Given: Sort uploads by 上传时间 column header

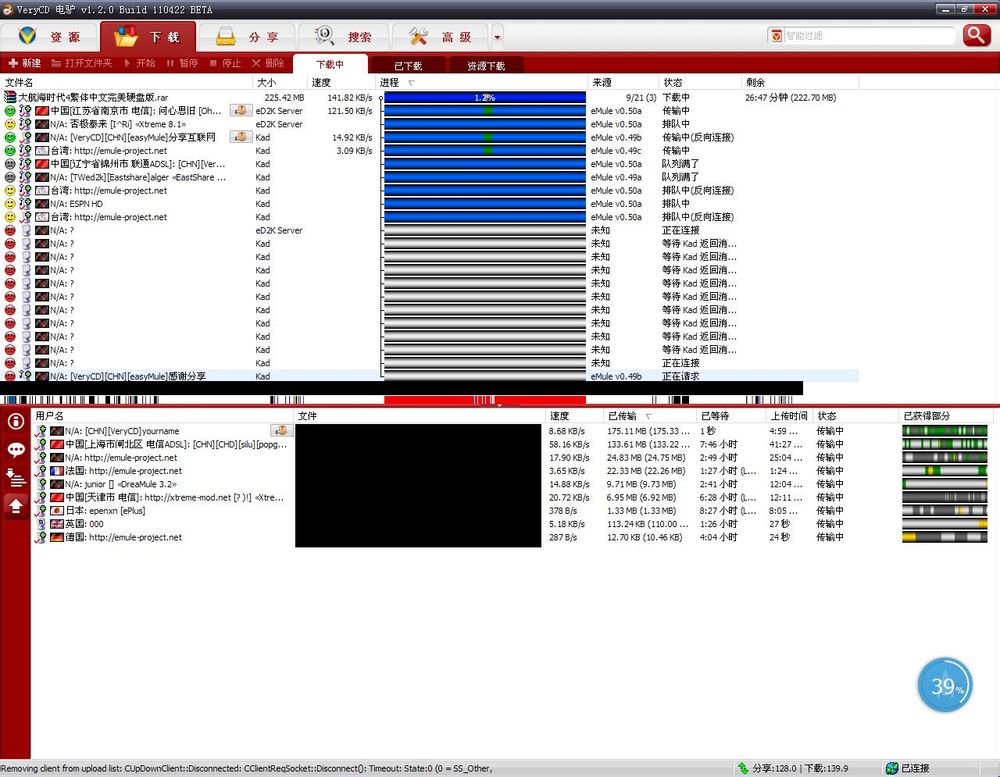Looking at the screenshot, I should (x=789, y=416).
